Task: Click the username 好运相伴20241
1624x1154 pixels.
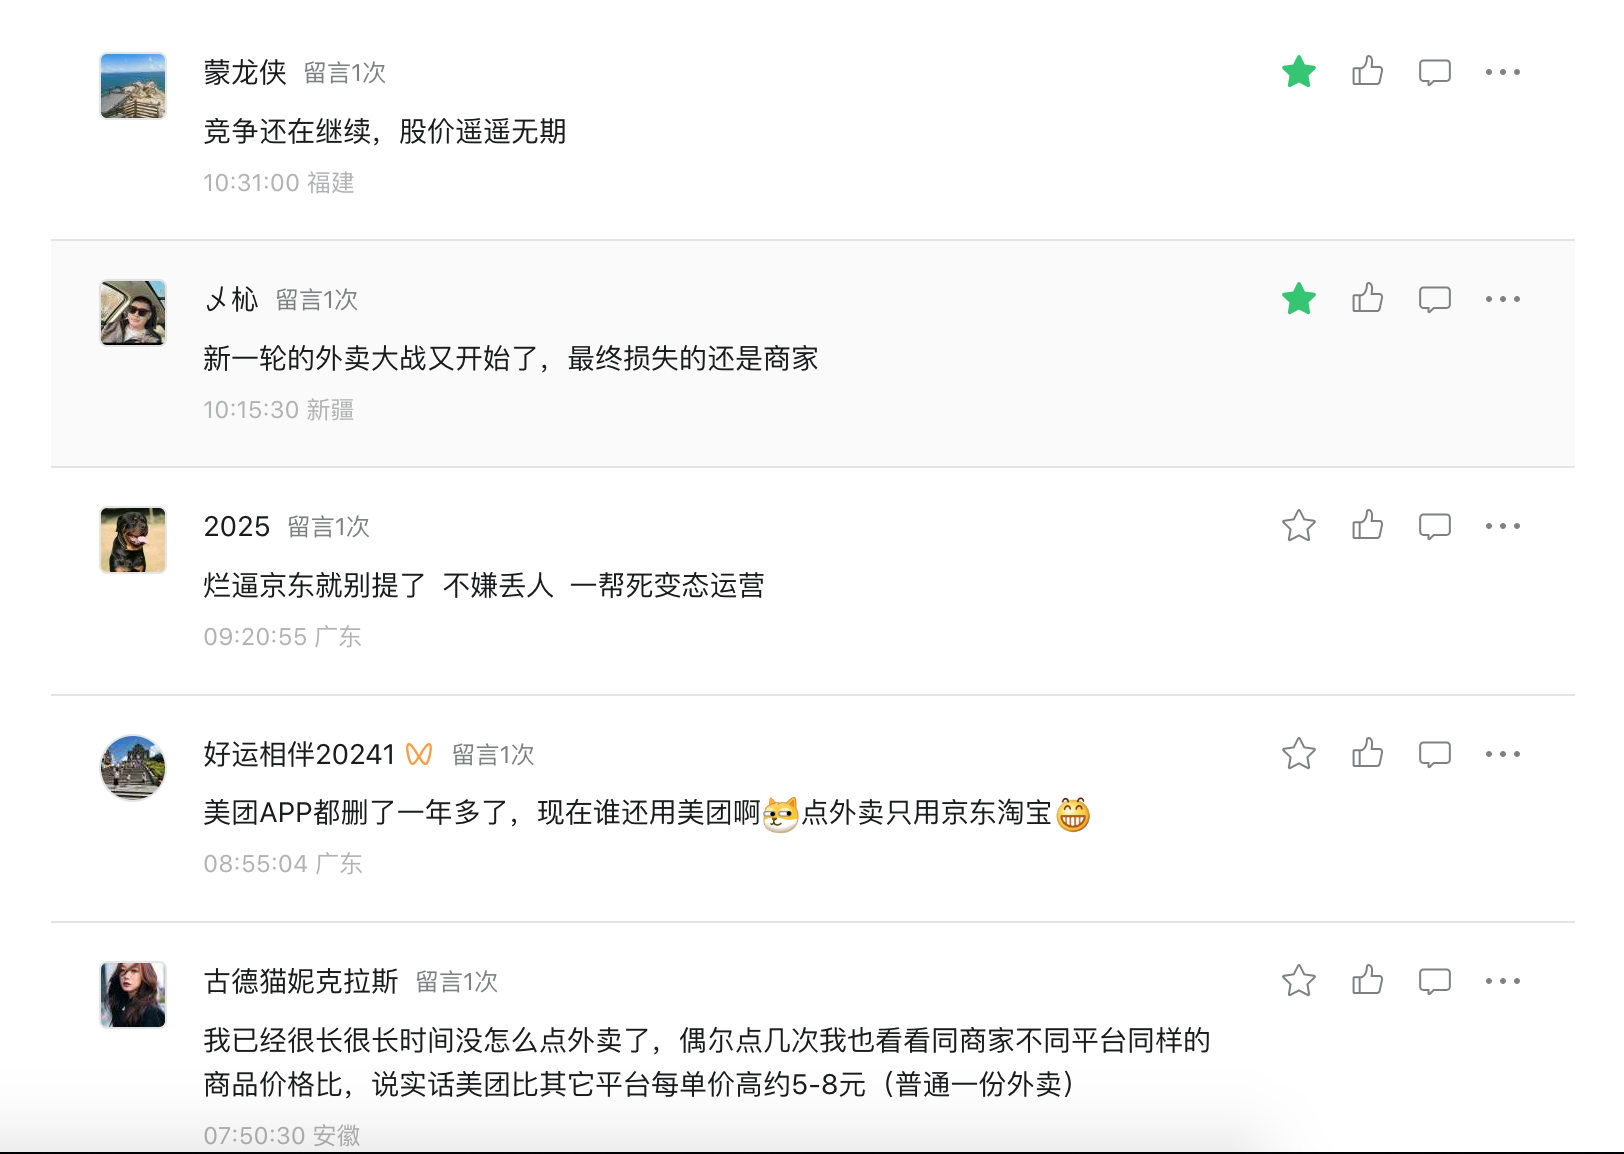Action: click(299, 754)
